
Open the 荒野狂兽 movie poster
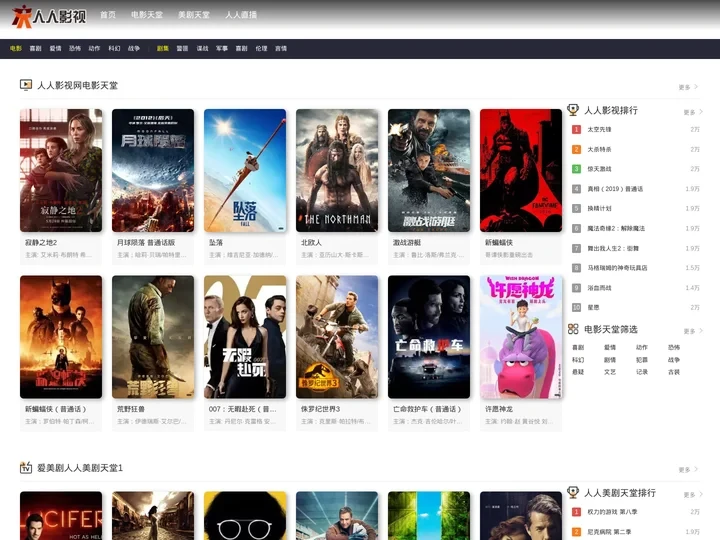153,337
